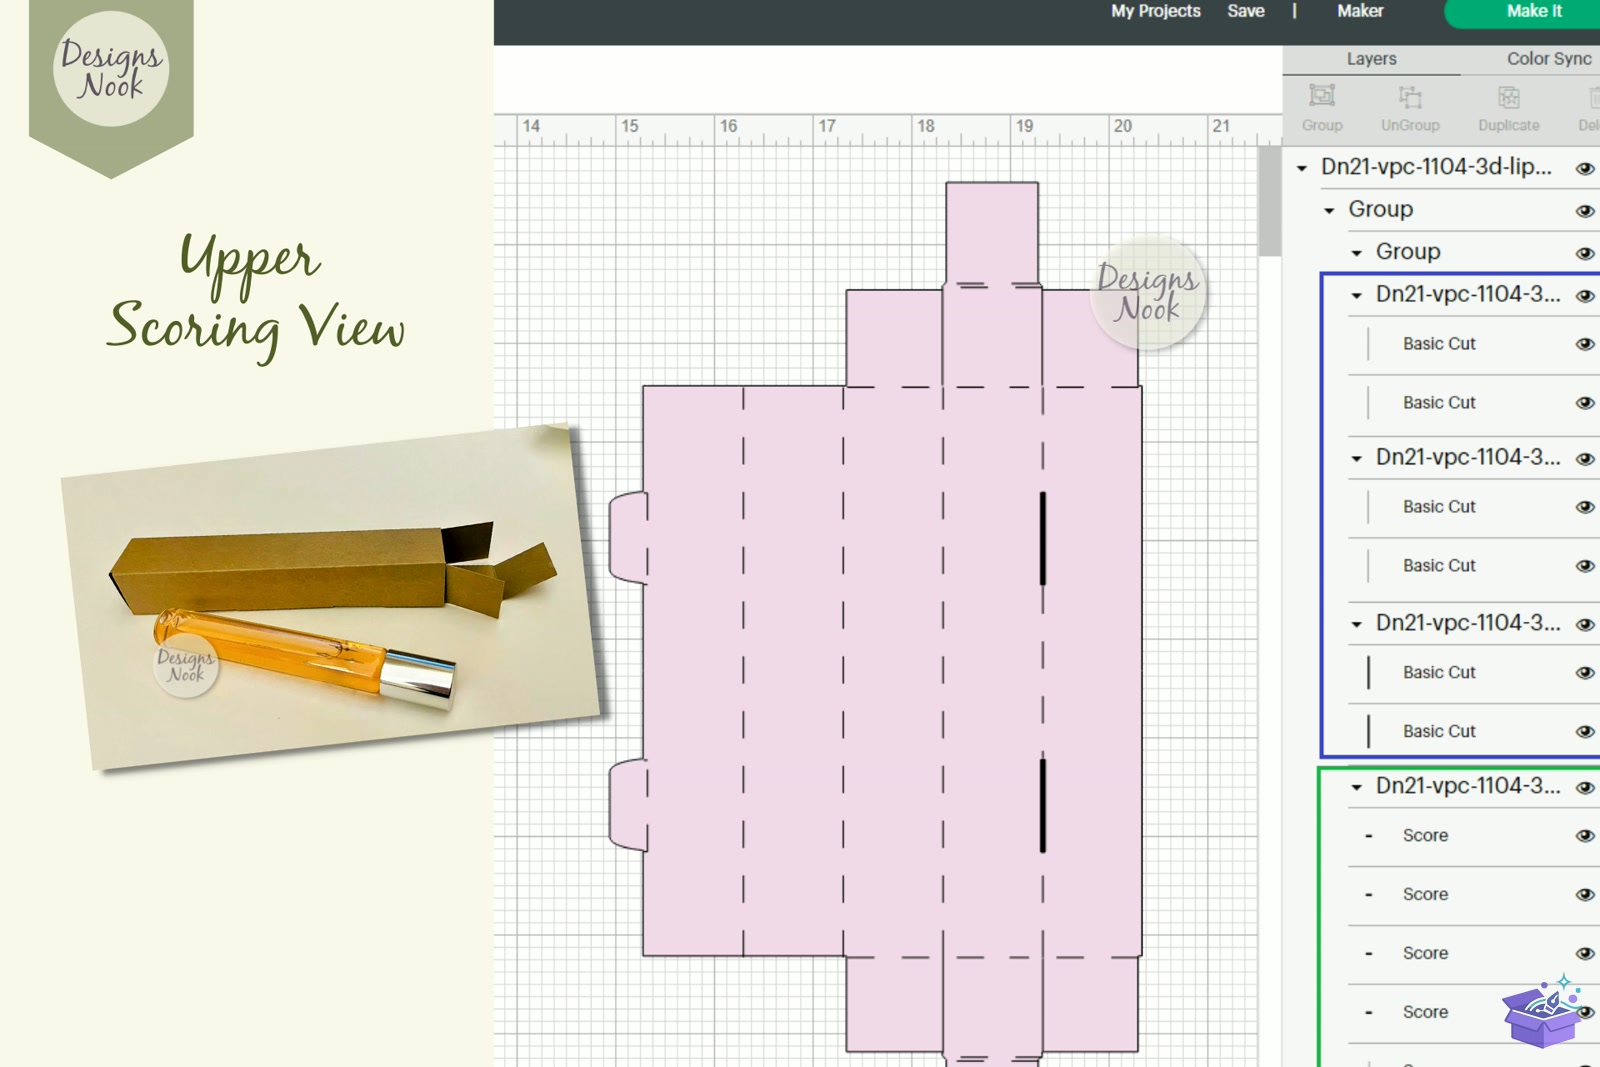Click the Duplicate icon
Image resolution: width=1600 pixels, height=1067 pixels.
point(1509,108)
